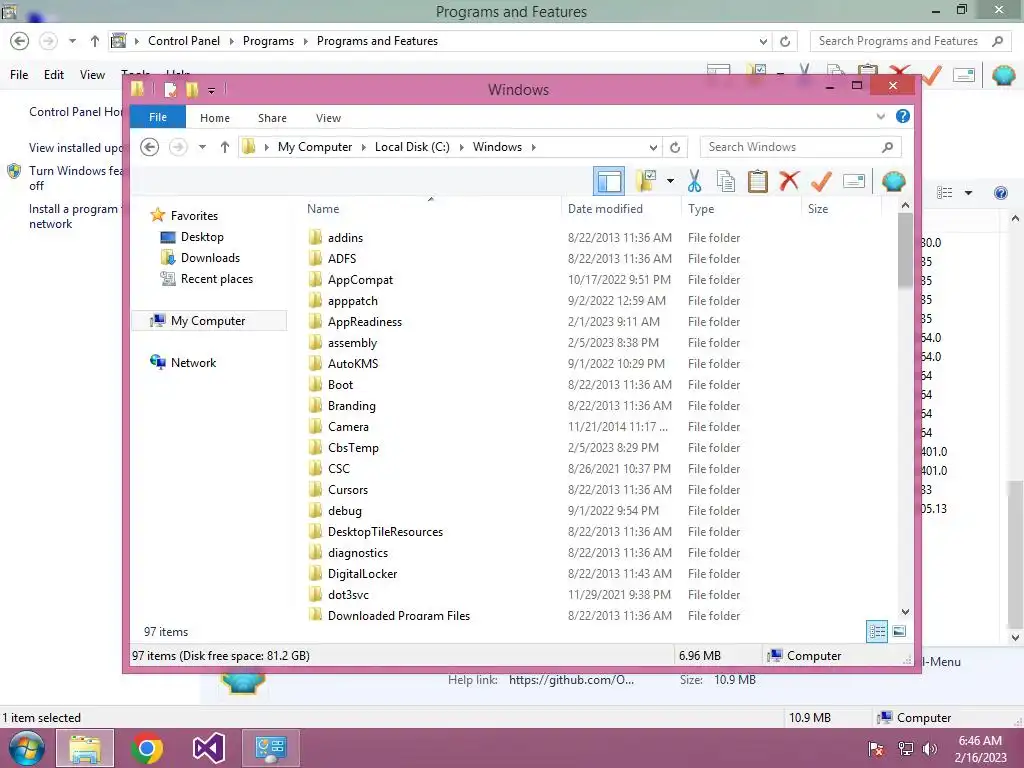Image resolution: width=1024 pixels, height=768 pixels.
Task: Click the Paste clipboard icon in Windows toolbar
Action: [x=758, y=181]
